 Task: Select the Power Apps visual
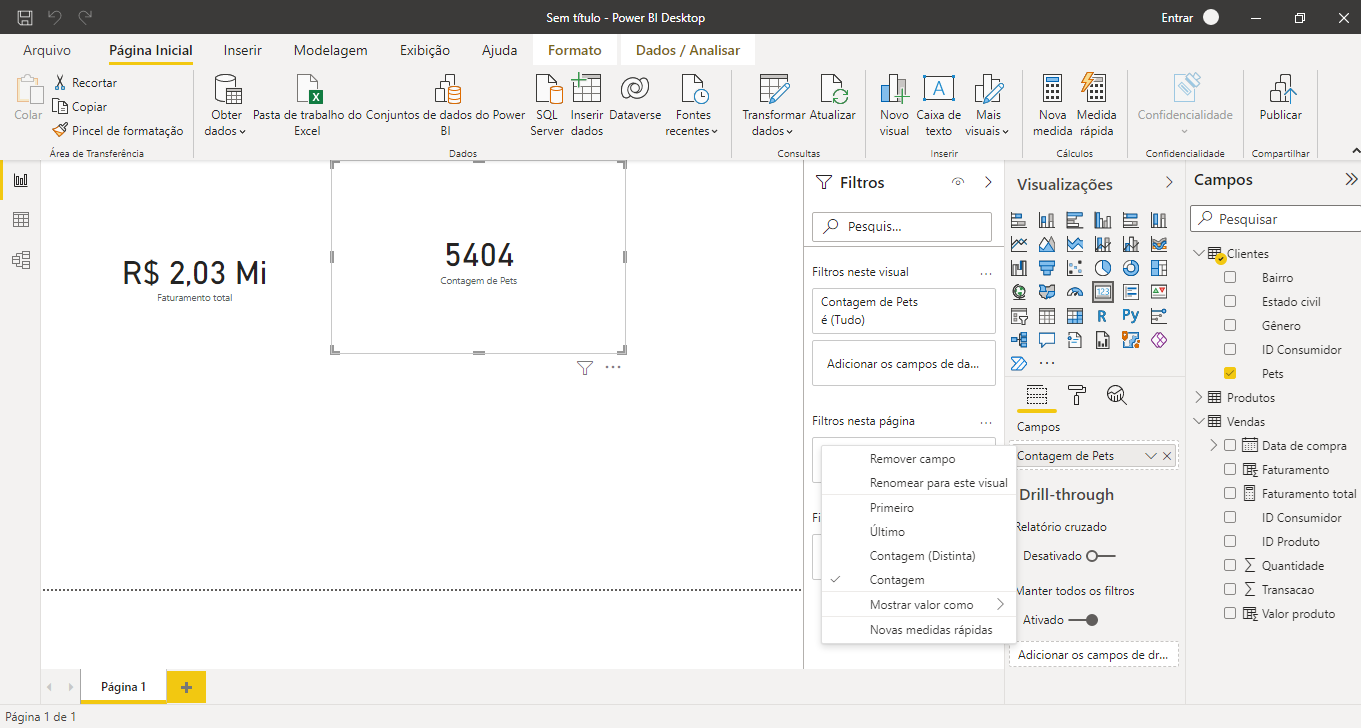point(1159,340)
